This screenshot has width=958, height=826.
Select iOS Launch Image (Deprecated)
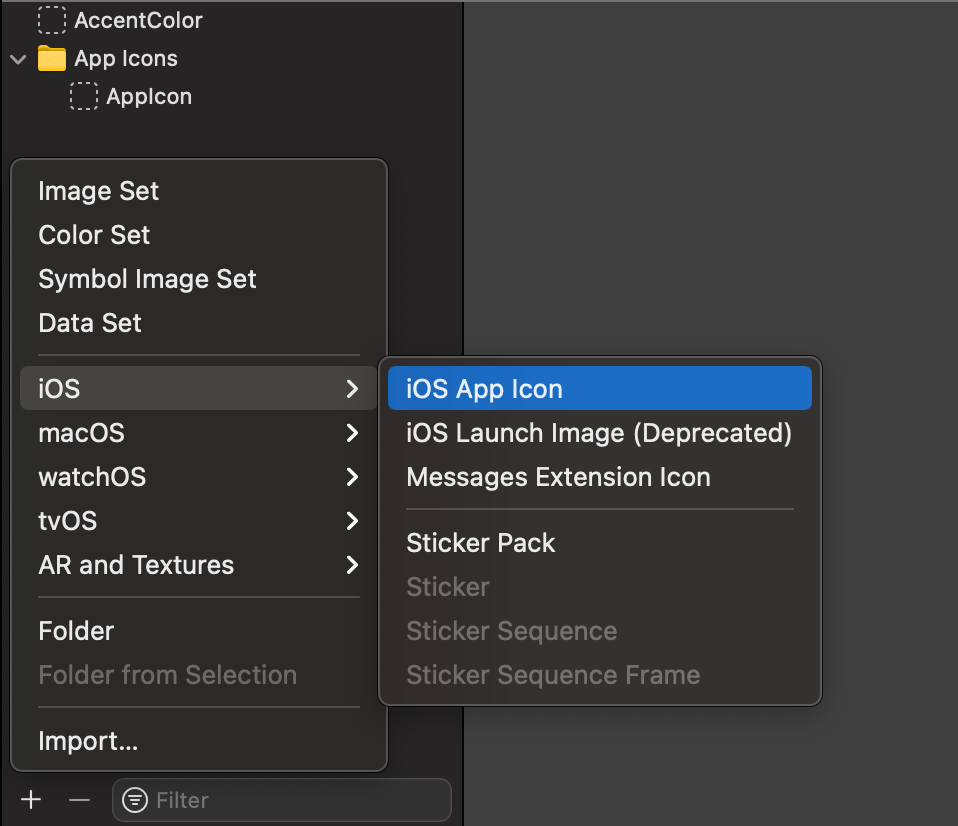[600, 433]
